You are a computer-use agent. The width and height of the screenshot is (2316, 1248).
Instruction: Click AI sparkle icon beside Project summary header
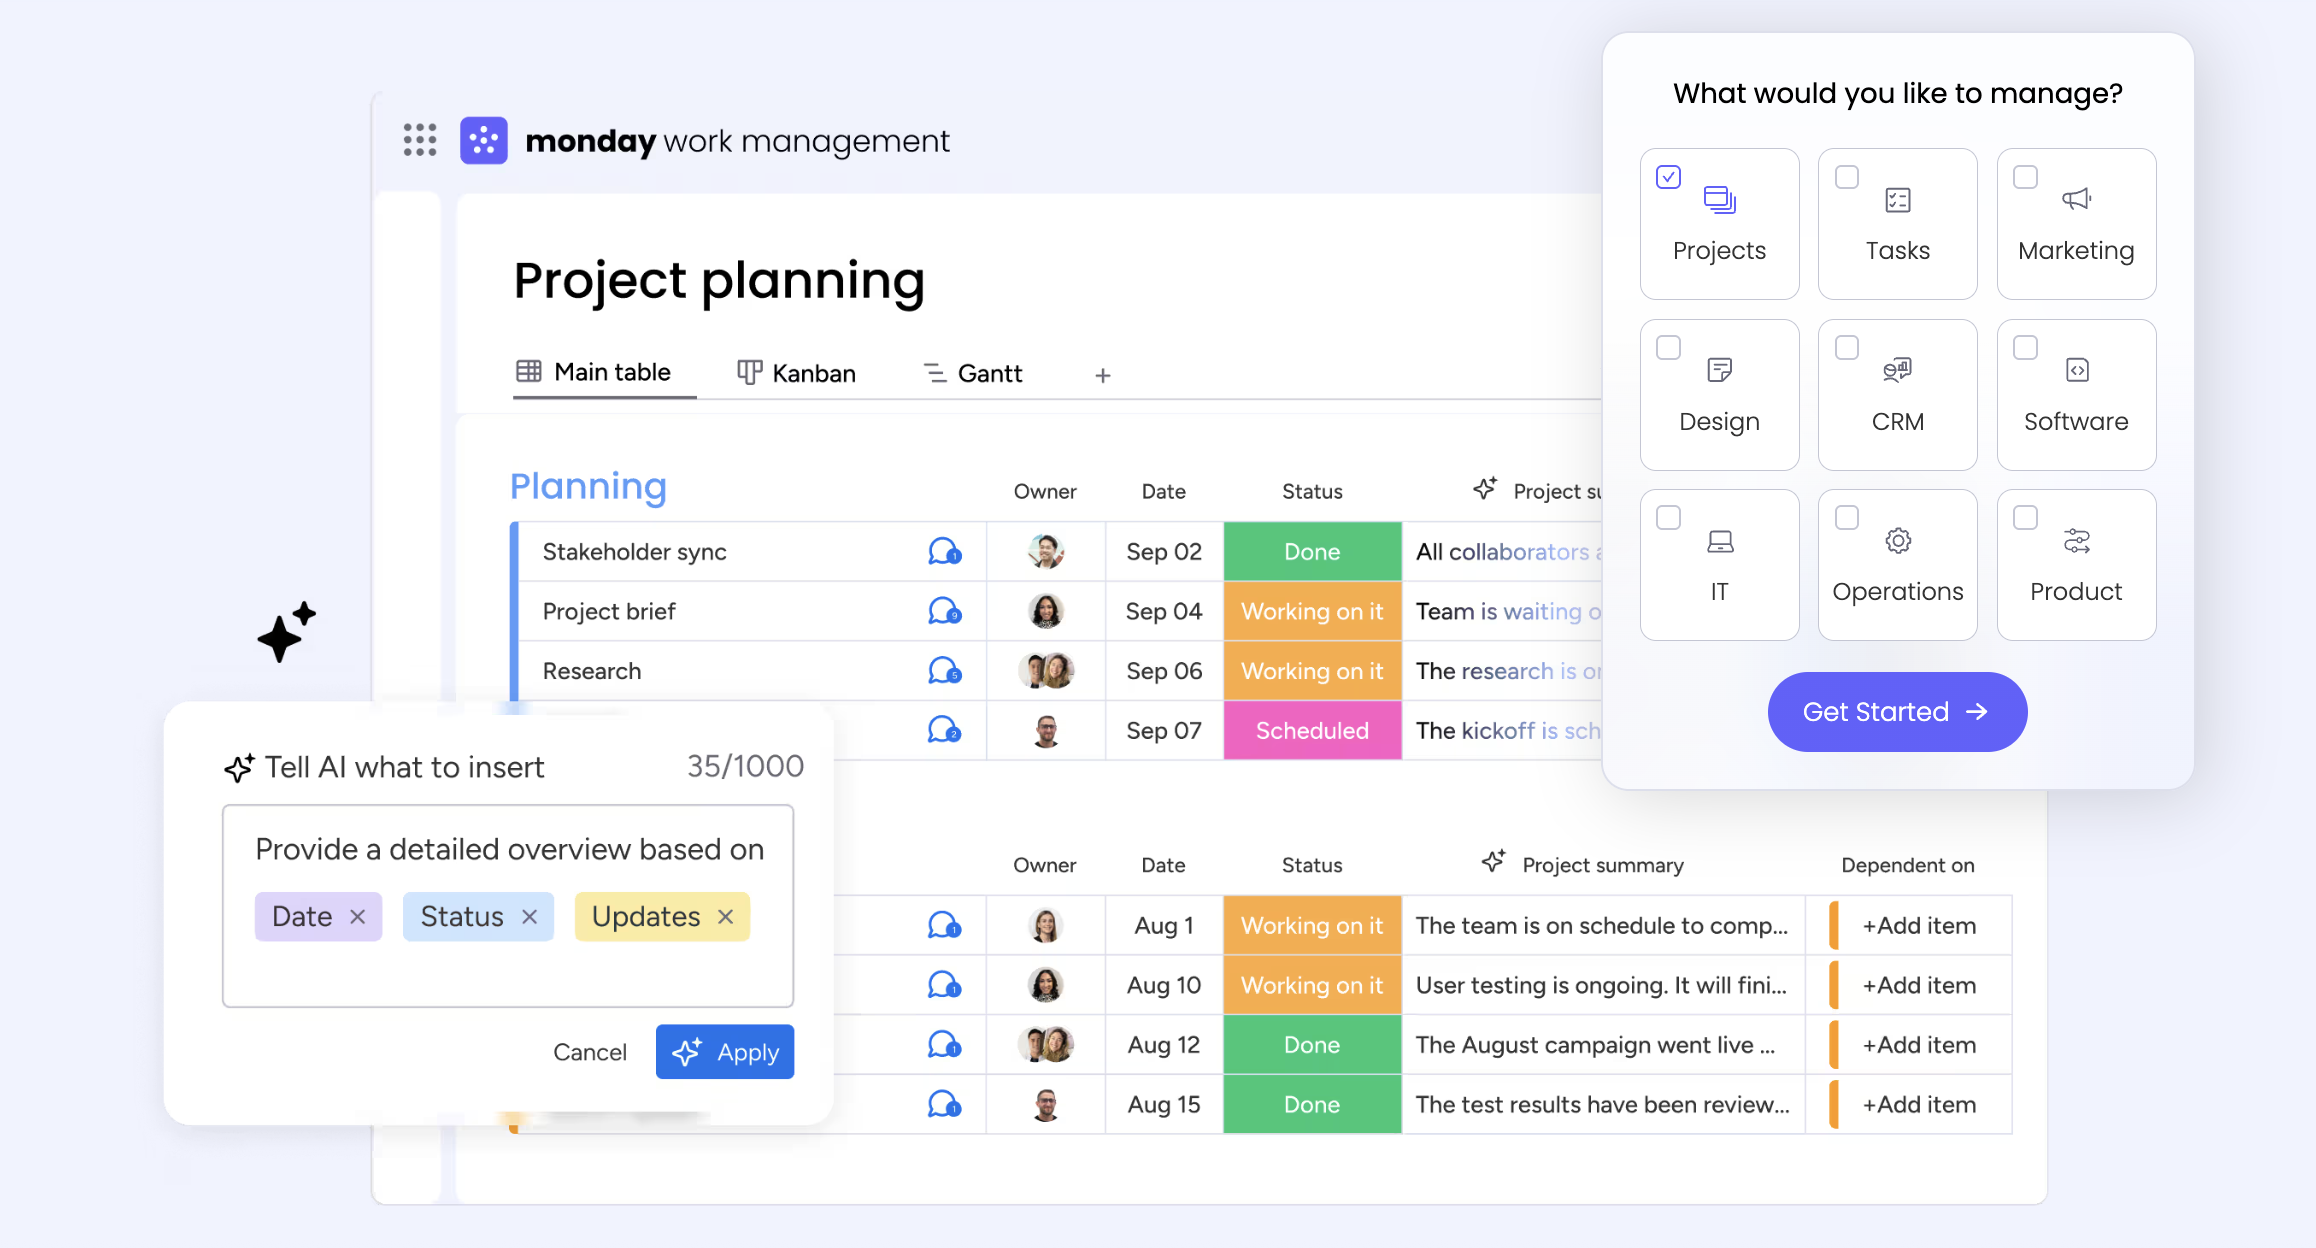coord(1493,862)
